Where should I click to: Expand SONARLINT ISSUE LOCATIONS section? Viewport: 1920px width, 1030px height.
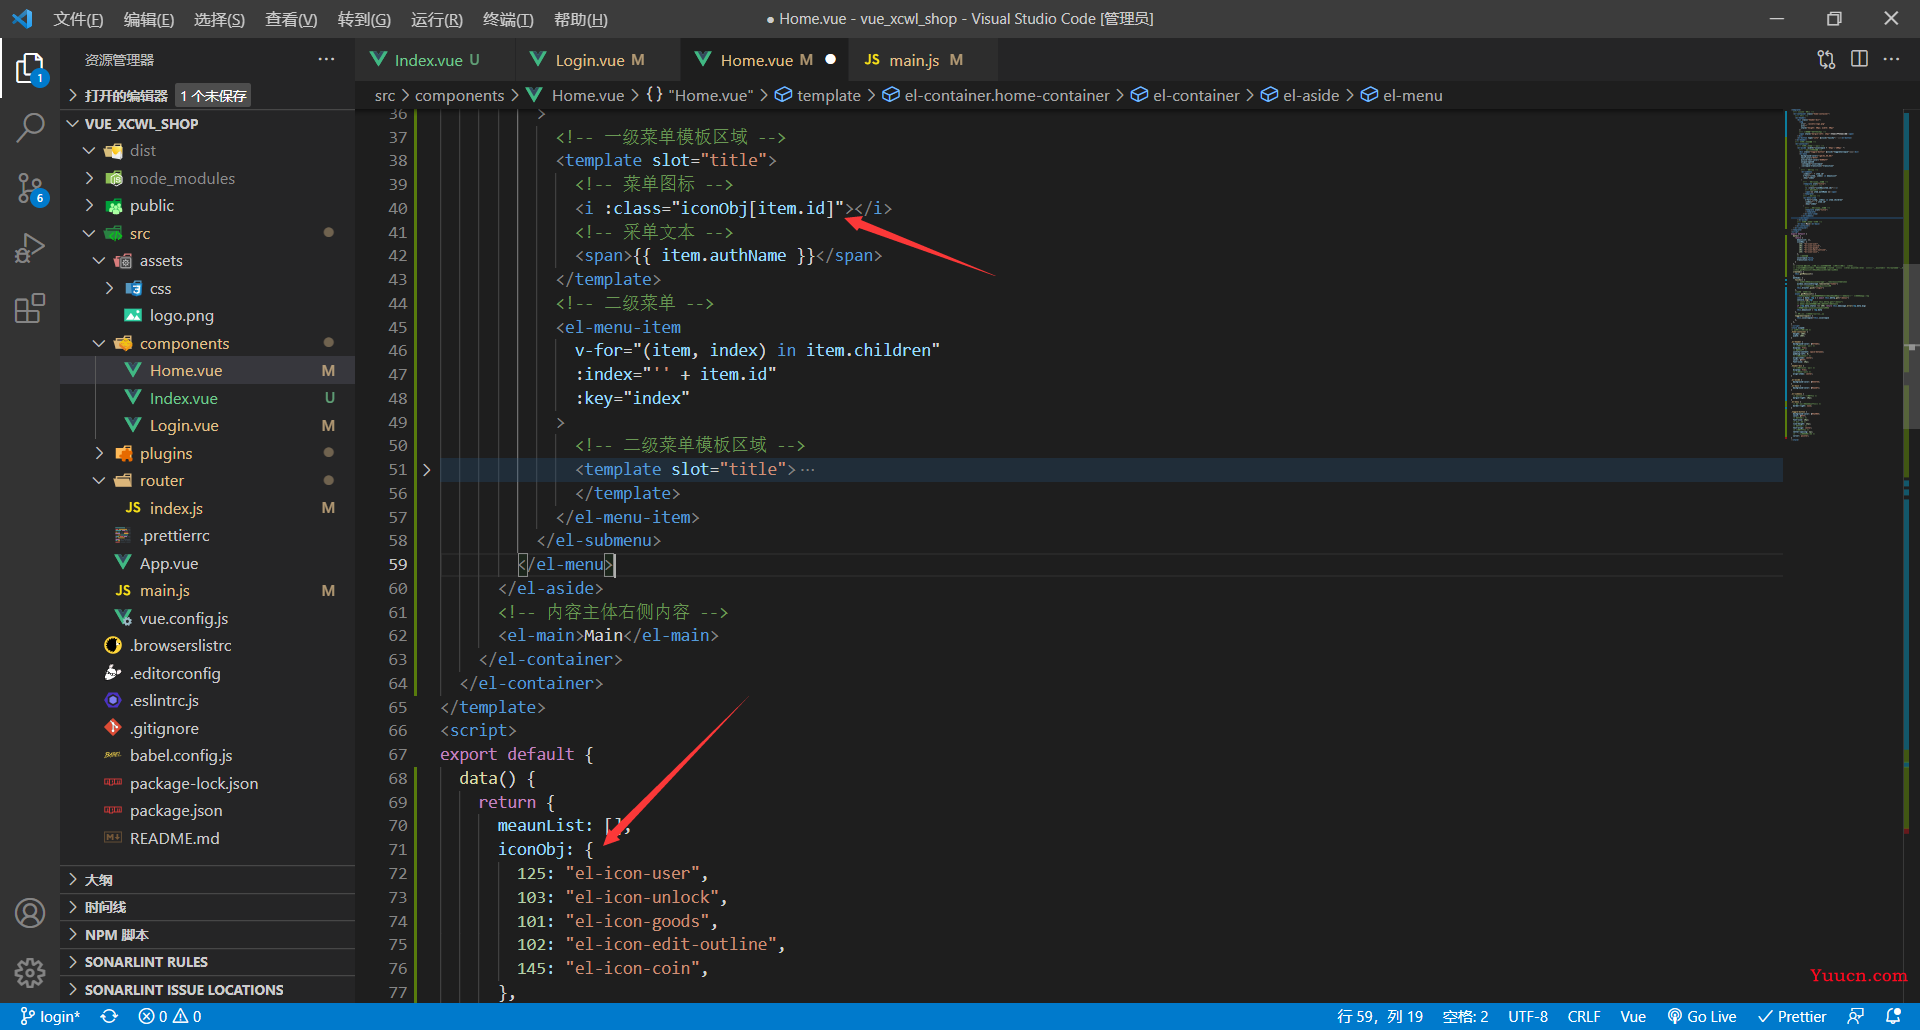pyautogui.click(x=184, y=989)
